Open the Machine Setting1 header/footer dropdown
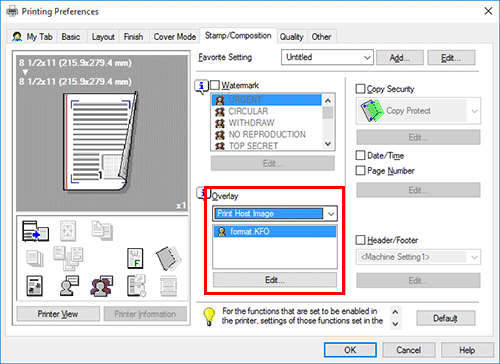The height and width of the screenshot is (364, 500). coord(418,257)
